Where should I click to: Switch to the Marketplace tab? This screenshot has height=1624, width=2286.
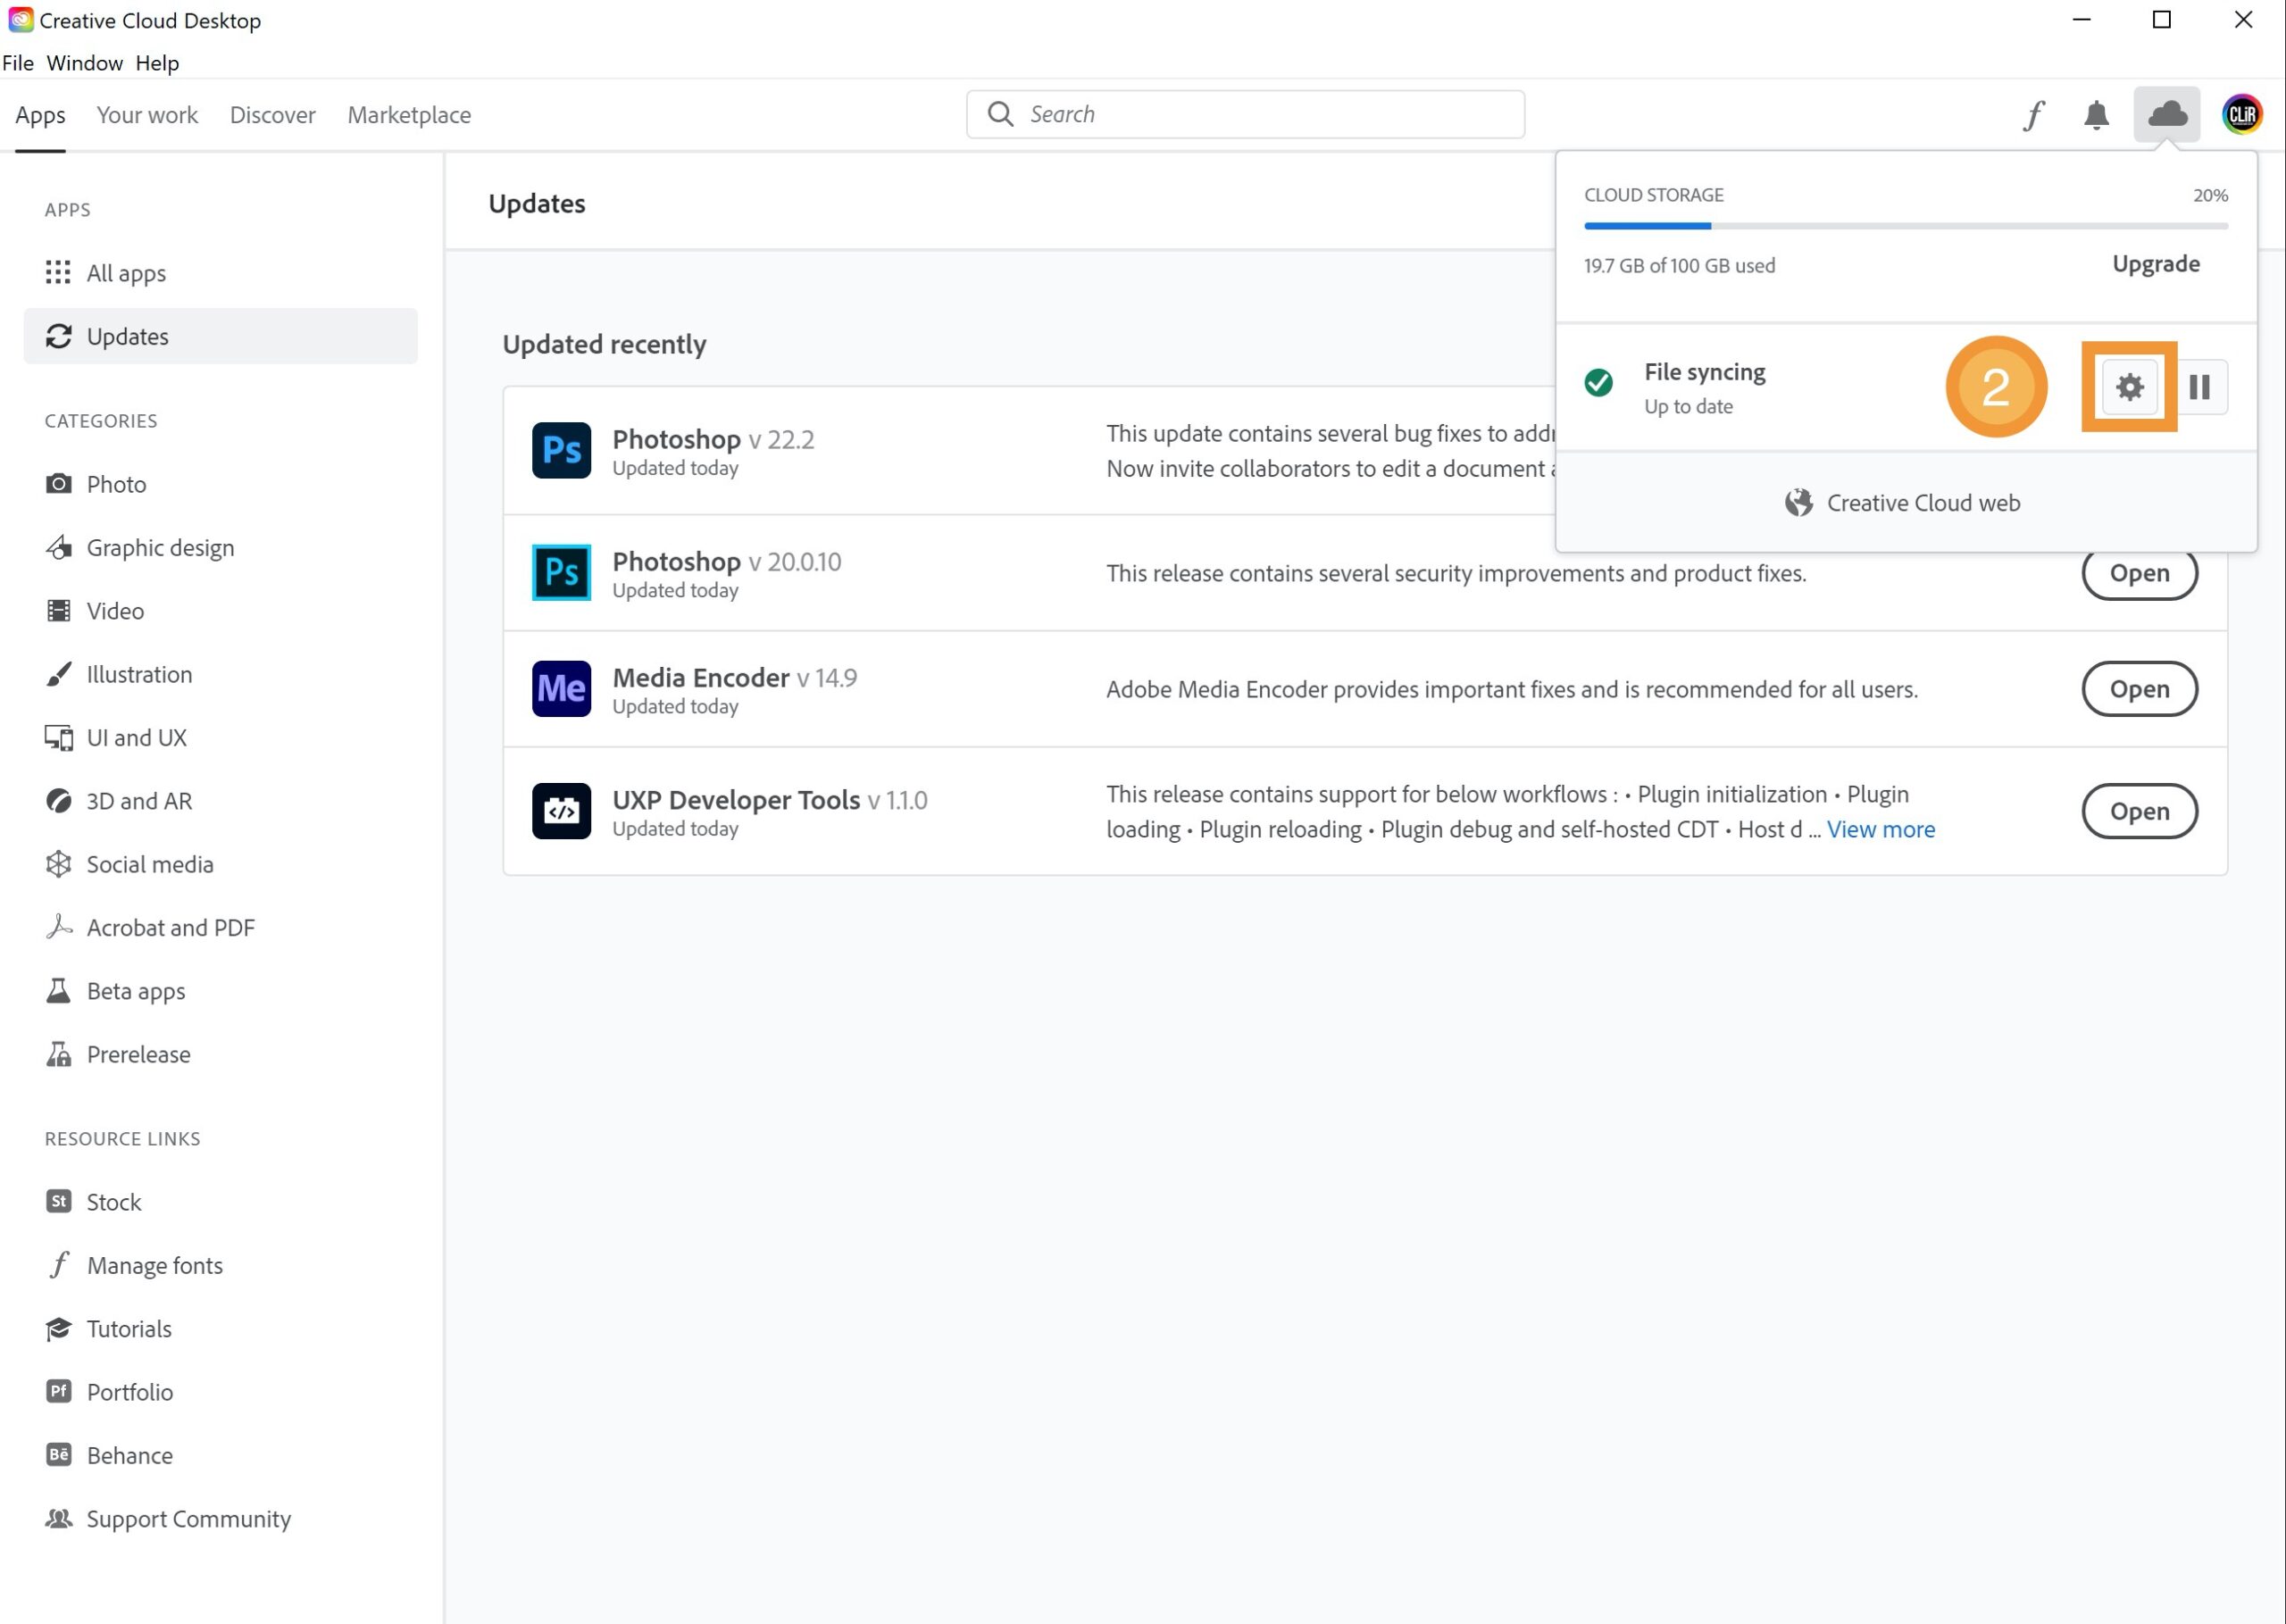[409, 115]
